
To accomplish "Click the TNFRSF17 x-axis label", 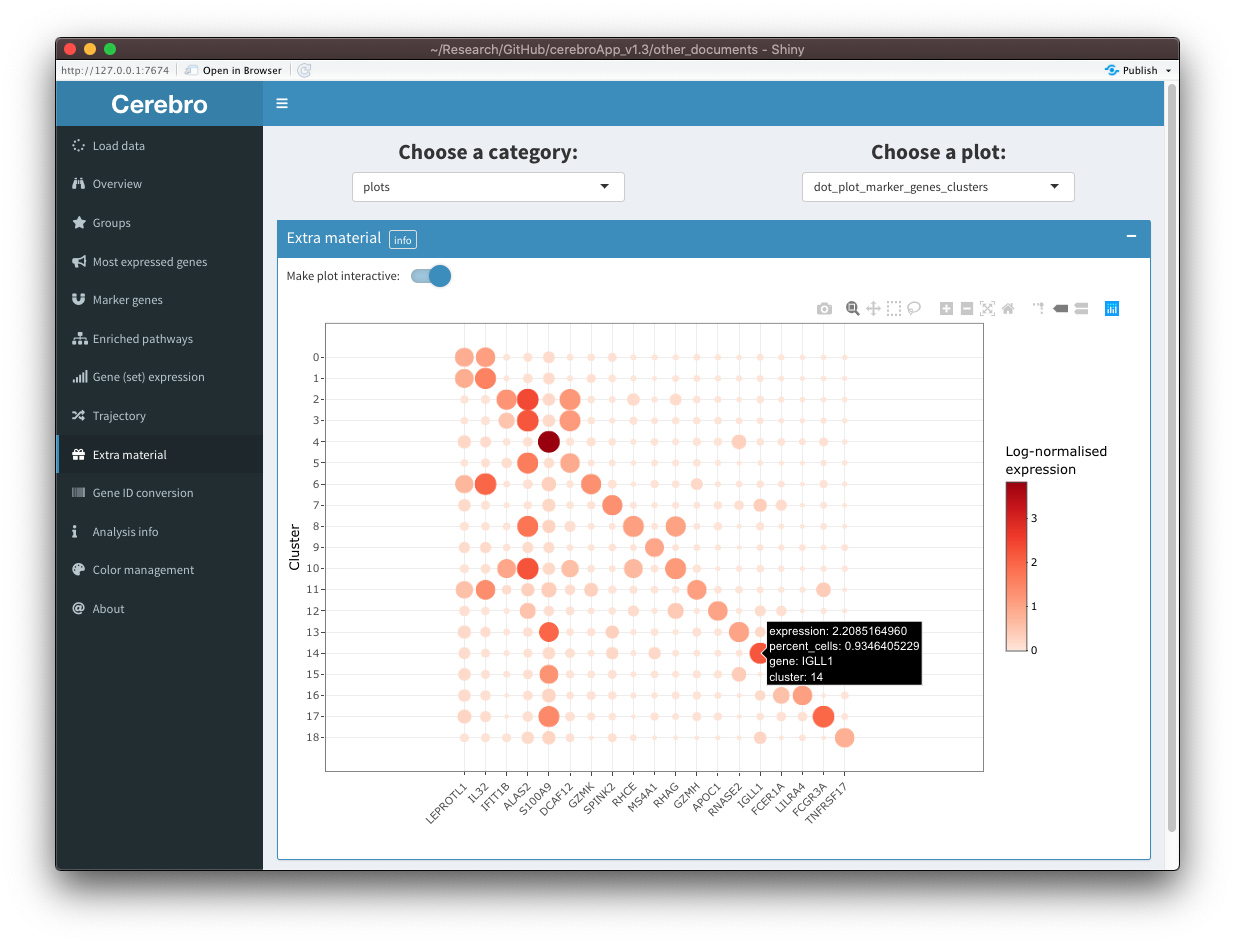I will point(828,802).
